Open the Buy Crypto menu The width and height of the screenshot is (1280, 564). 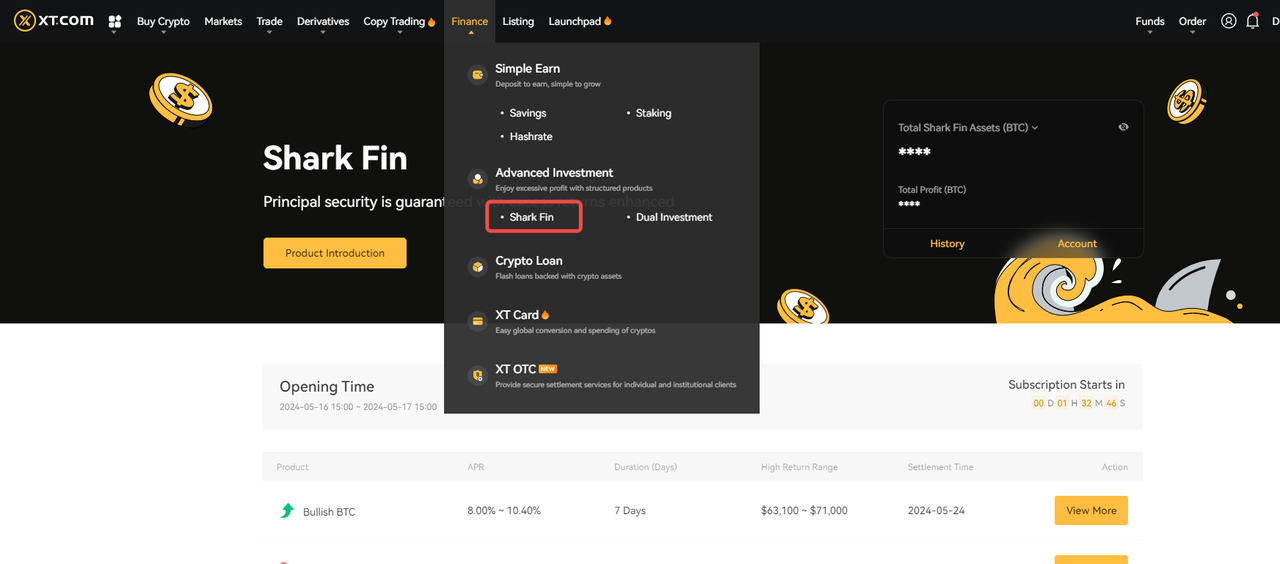click(163, 21)
